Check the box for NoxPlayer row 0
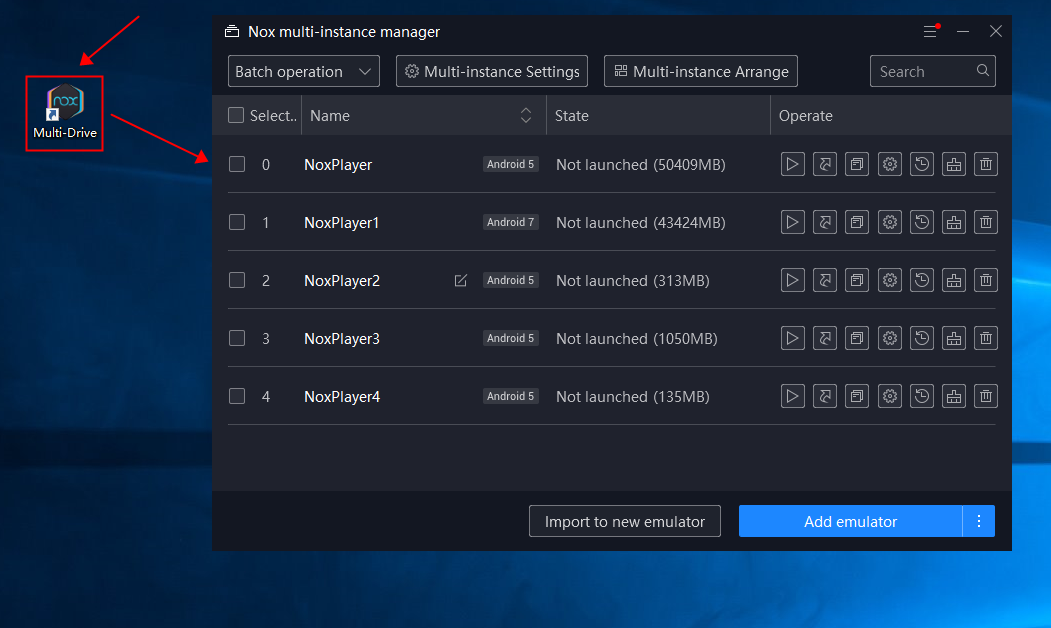This screenshot has height=628, width=1051. (x=237, y=164)
